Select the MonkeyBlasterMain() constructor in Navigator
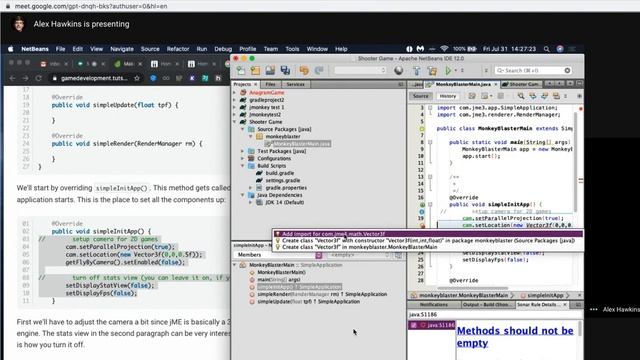640x360 pixels. point(281,273)
